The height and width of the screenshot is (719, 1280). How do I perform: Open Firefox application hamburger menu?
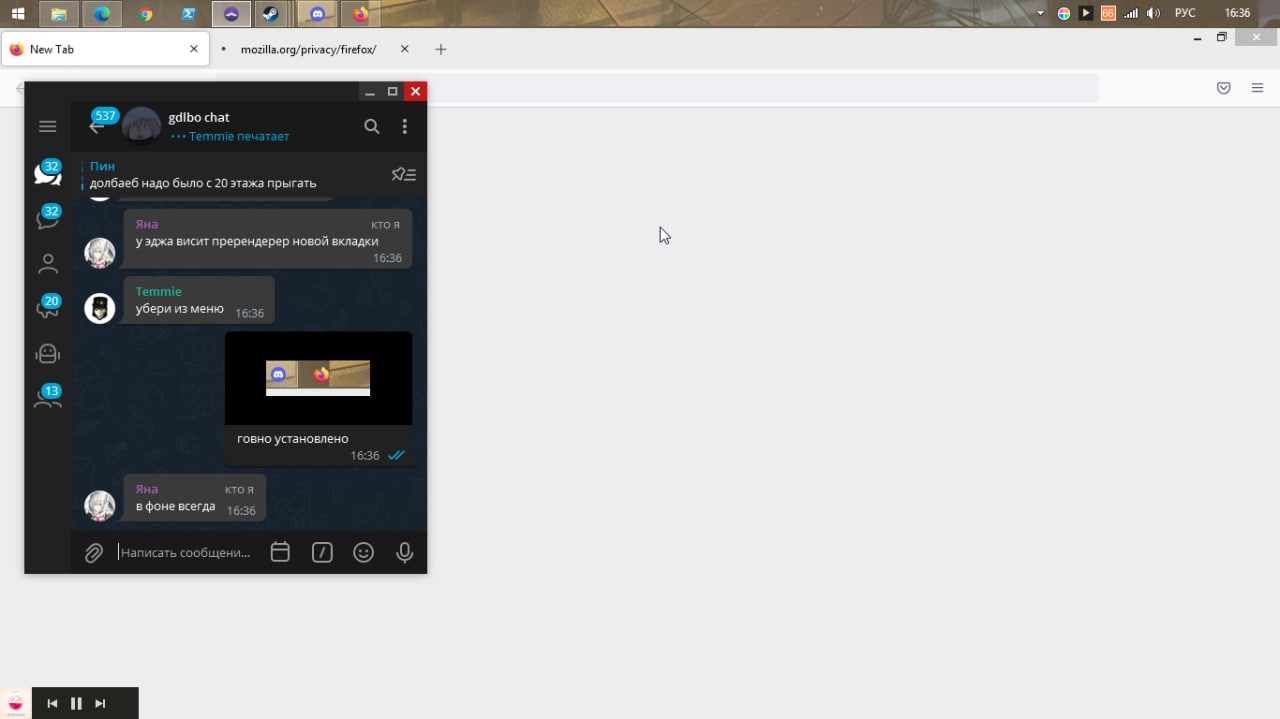coord(1257,88)
